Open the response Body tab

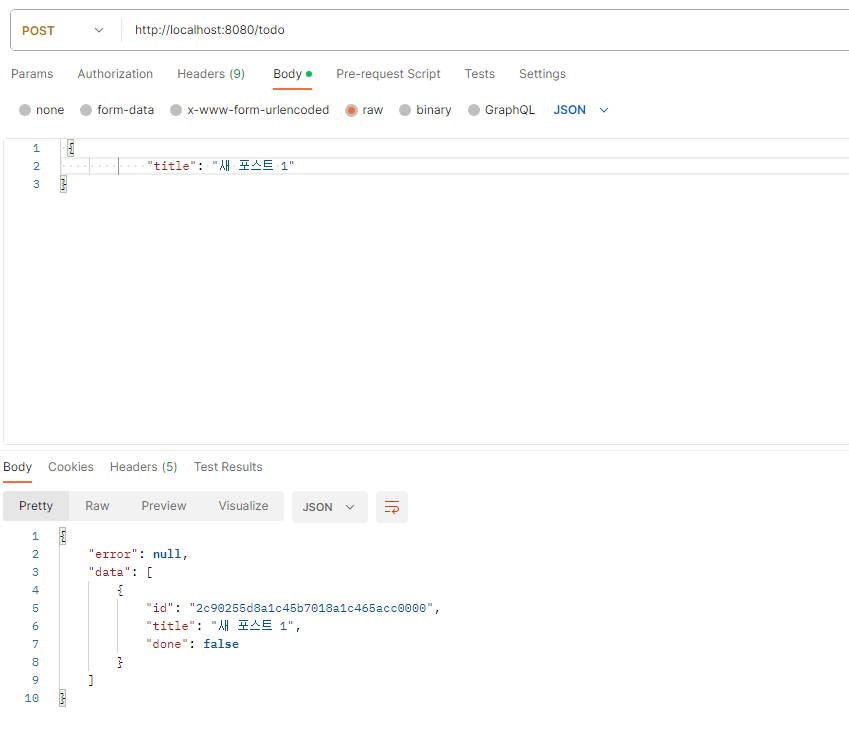point(17,467)
